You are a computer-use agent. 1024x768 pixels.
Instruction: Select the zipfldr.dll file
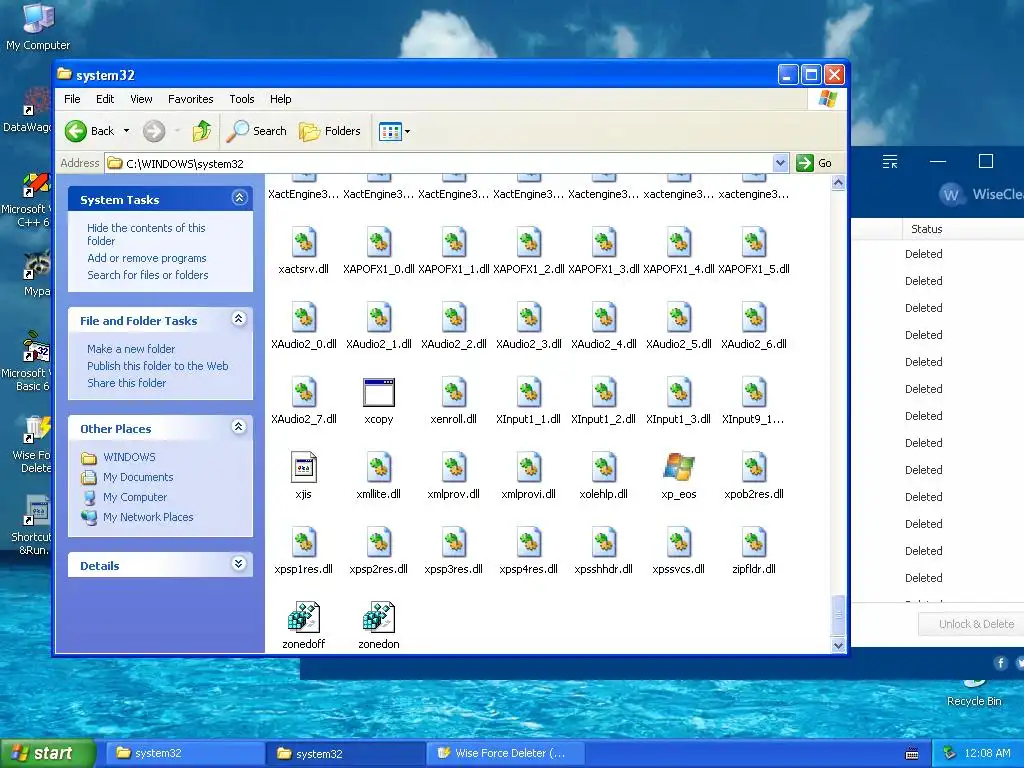(754, 543)
